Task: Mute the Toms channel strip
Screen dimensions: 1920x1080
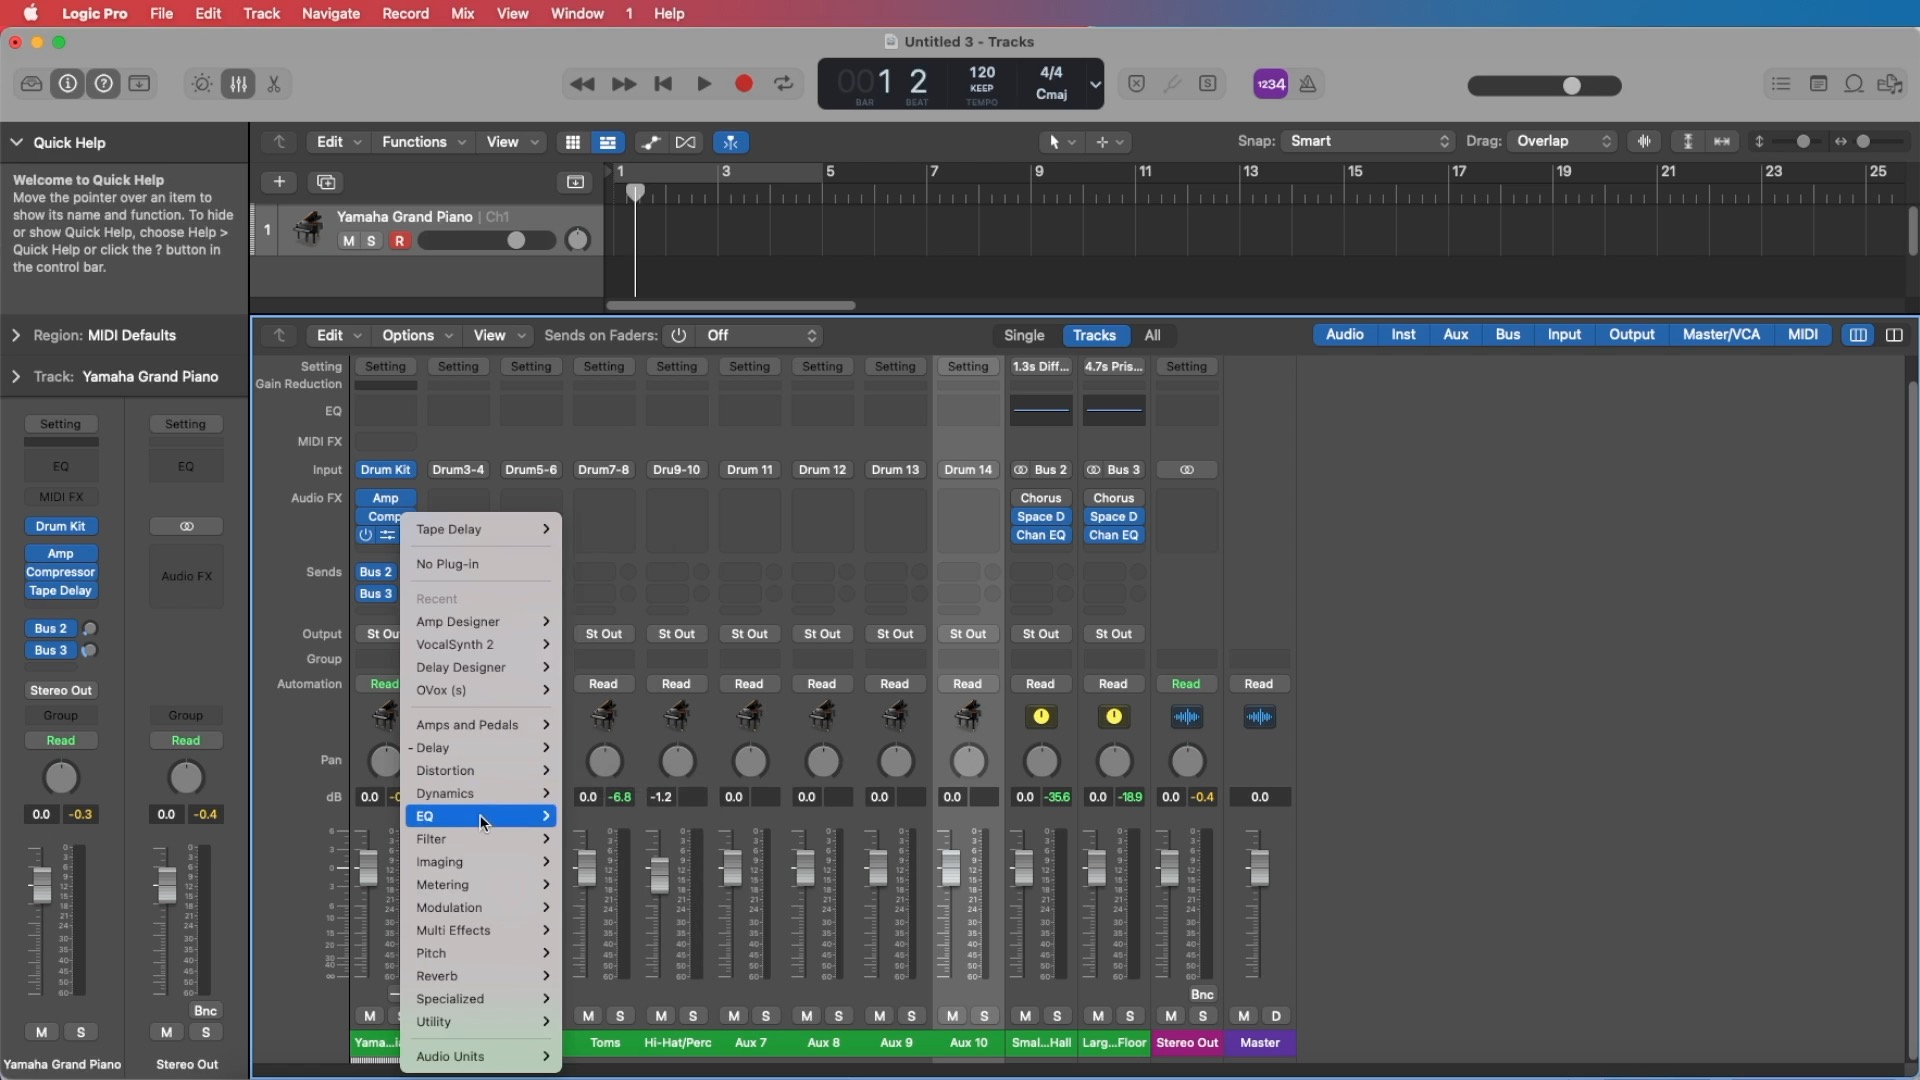Action: (588, 1016)
